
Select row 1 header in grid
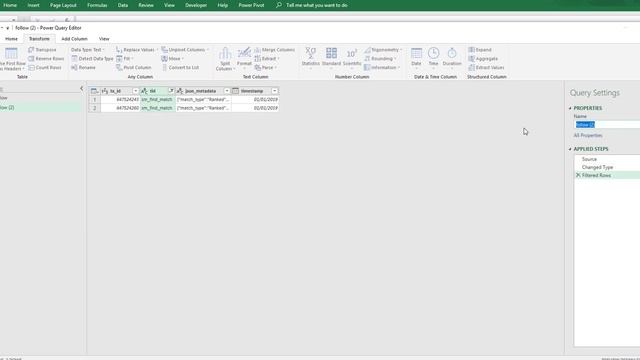click(x=95, y=100)
